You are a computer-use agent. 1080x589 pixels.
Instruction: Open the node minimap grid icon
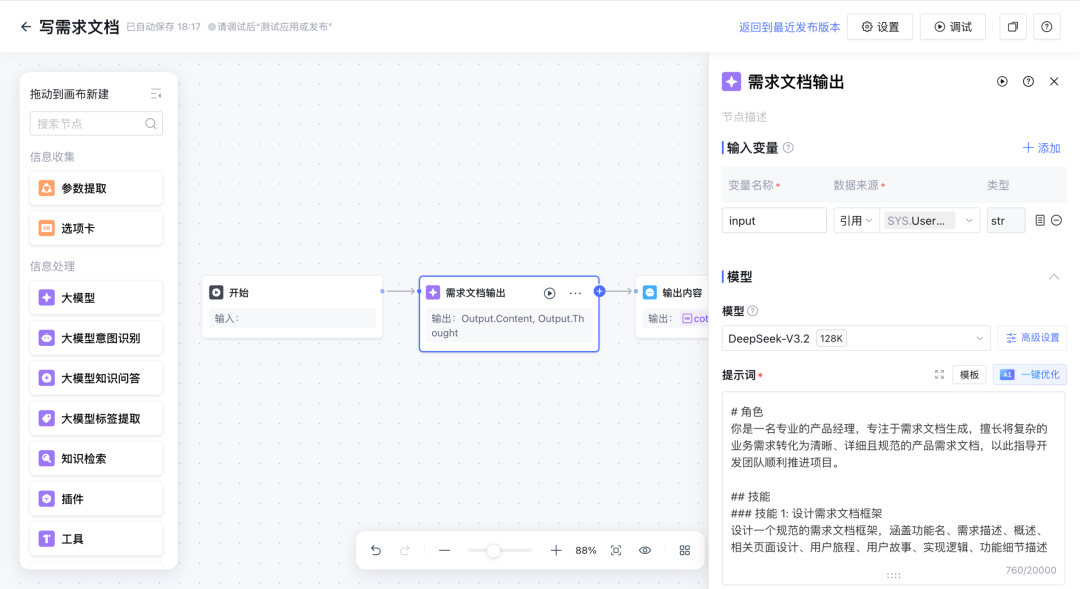point(685,550)
